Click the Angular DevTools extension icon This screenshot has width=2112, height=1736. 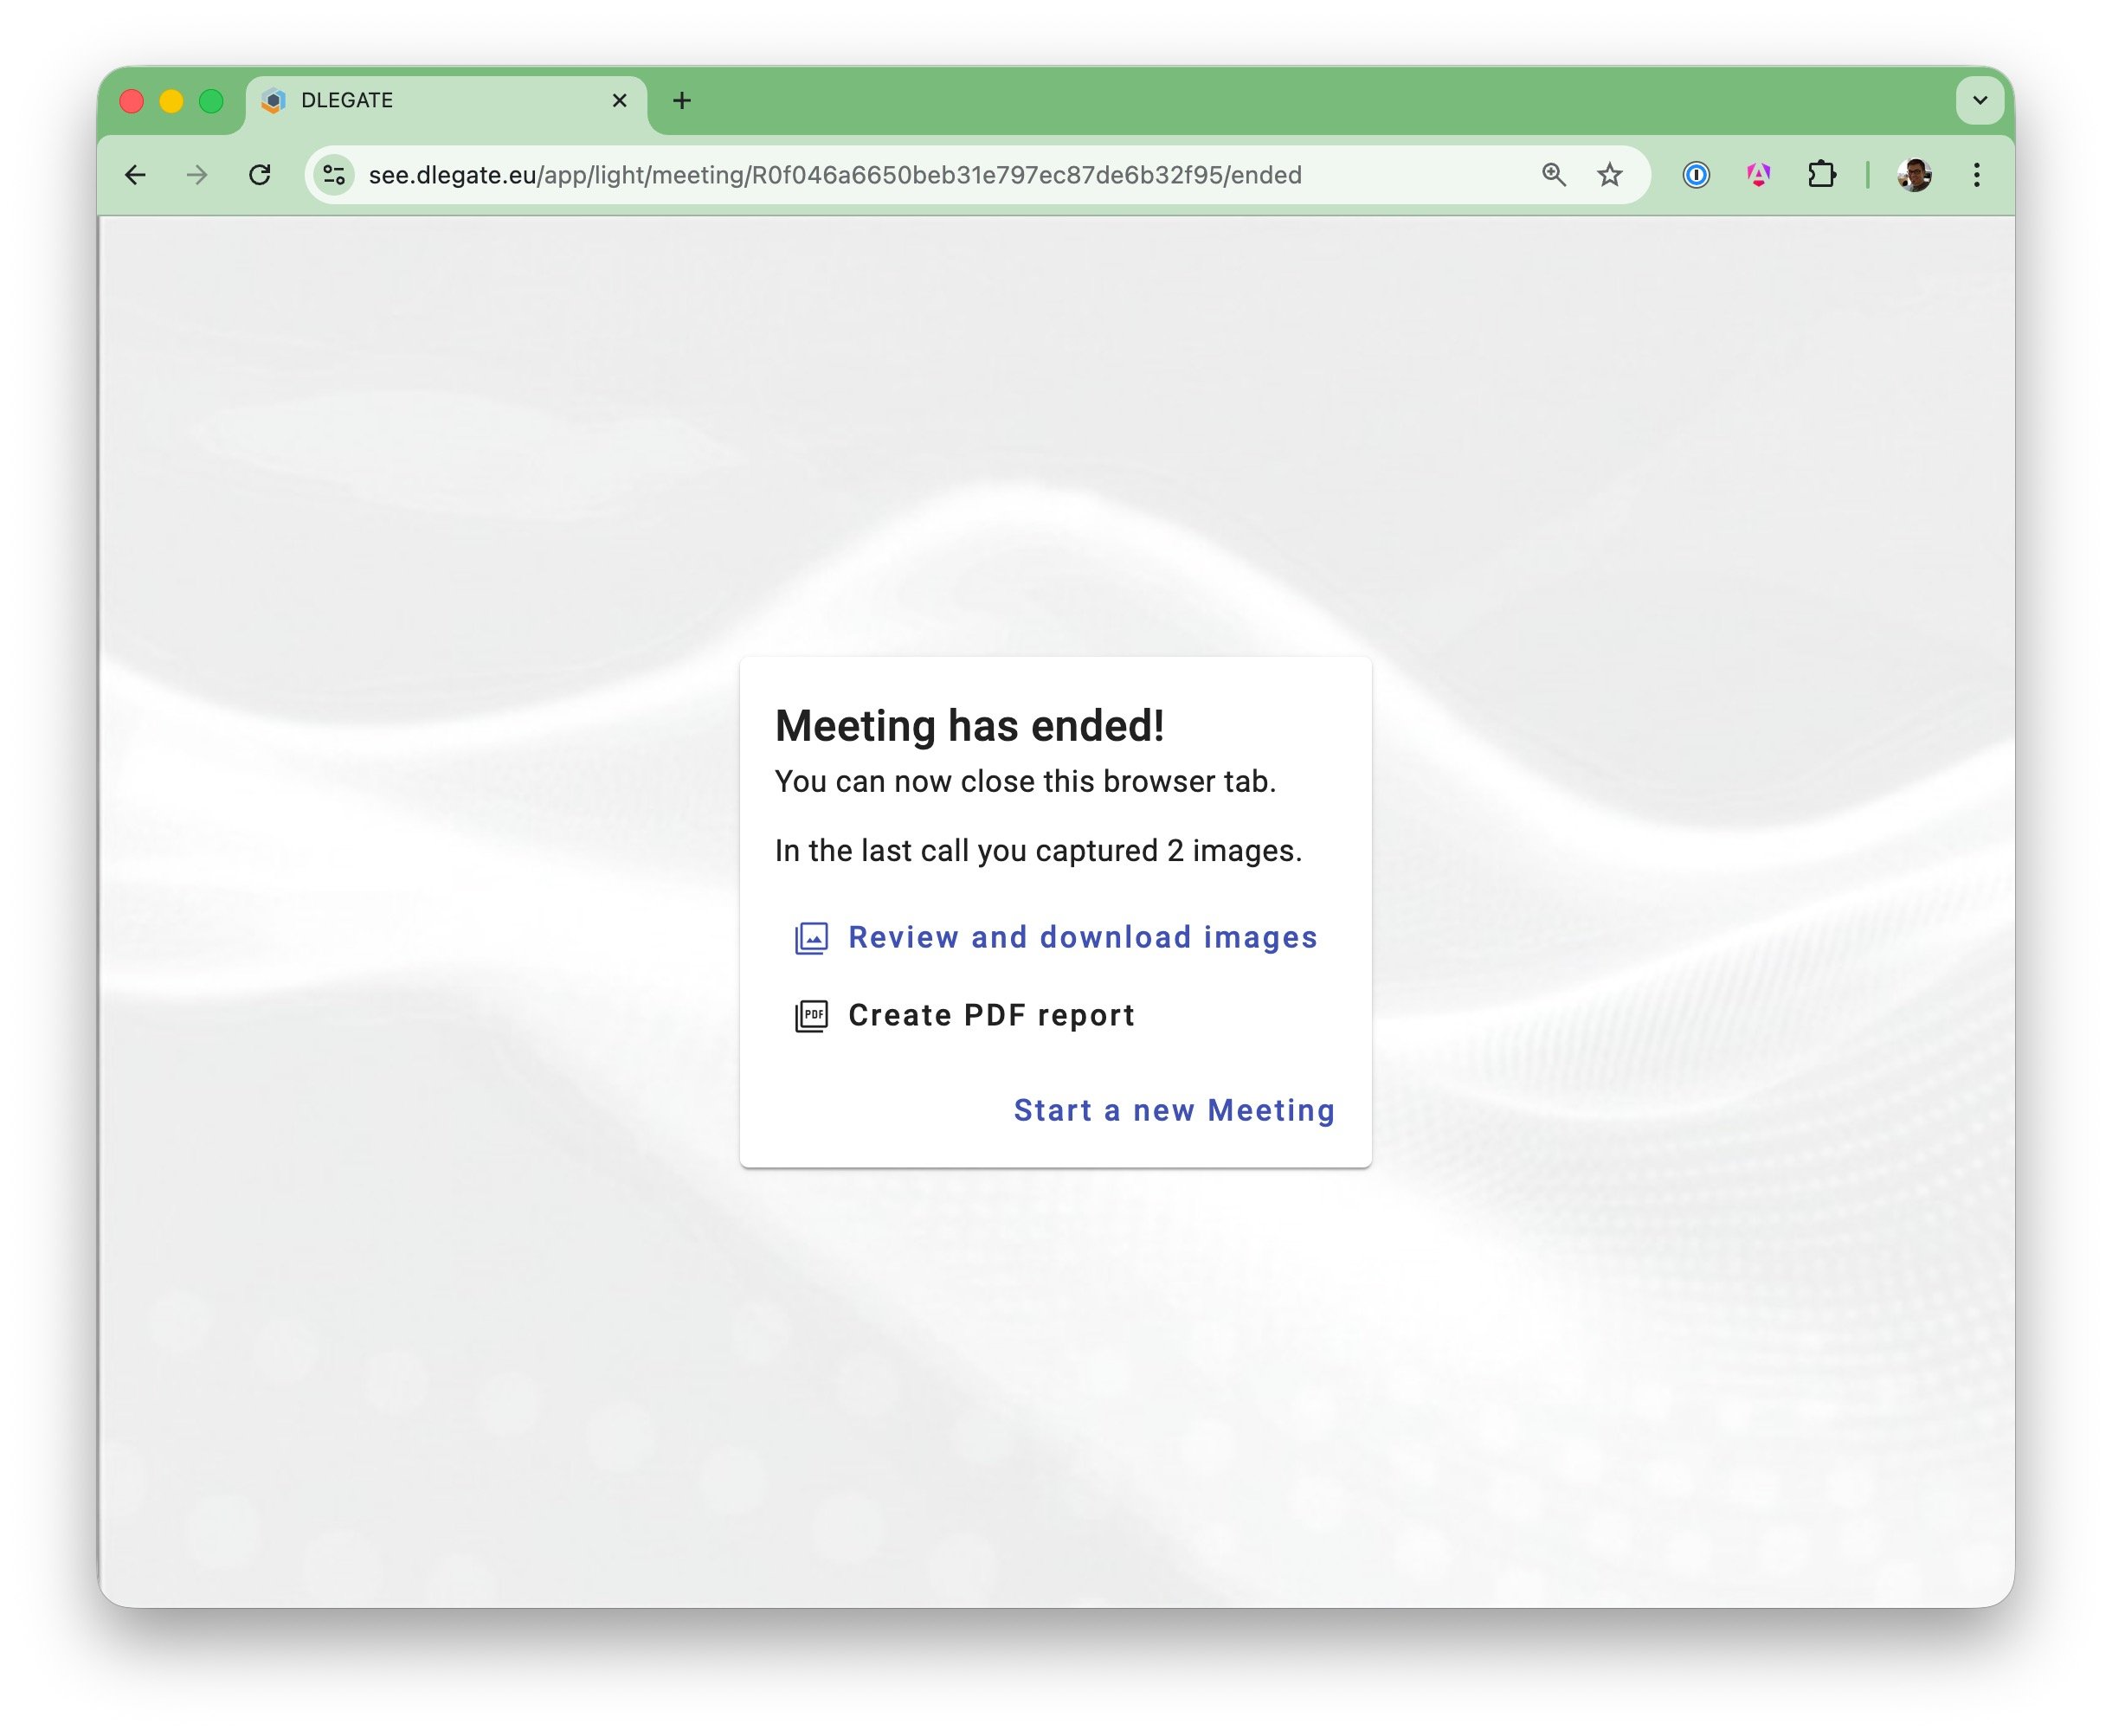(x=1758, y=175)
